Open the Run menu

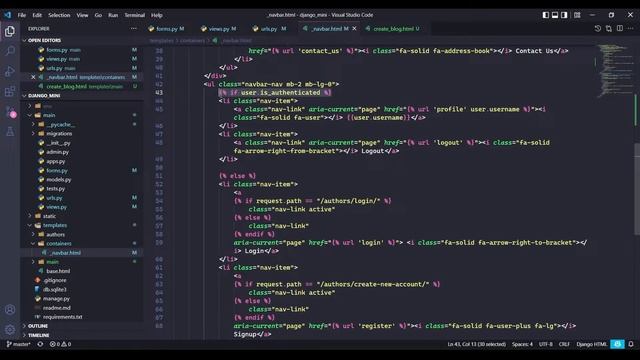click(113, 15)
